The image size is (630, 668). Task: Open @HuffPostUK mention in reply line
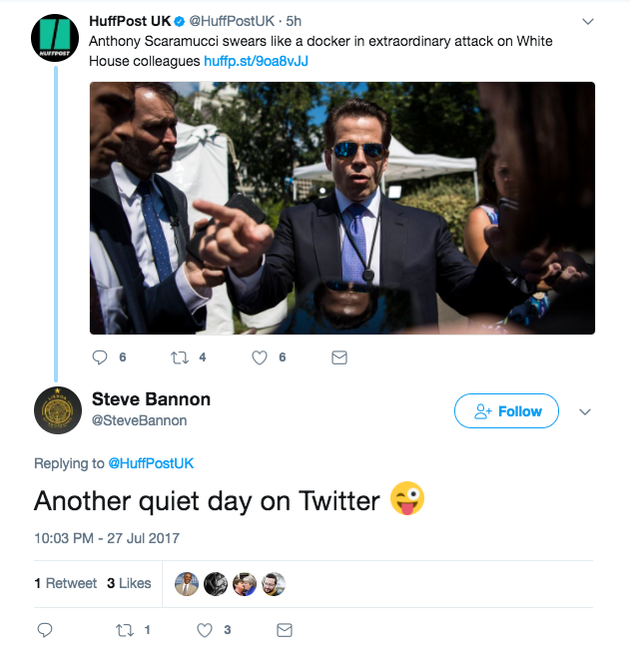click(151, 463)
